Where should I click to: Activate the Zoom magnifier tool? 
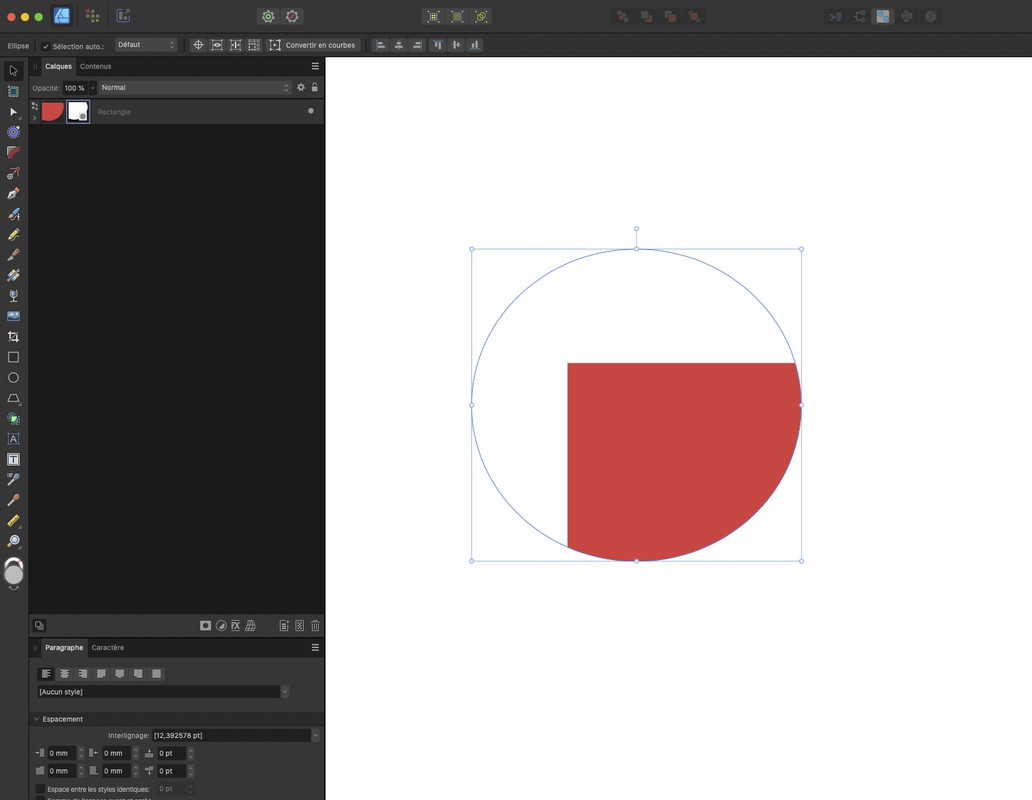[x=13, y=541]
